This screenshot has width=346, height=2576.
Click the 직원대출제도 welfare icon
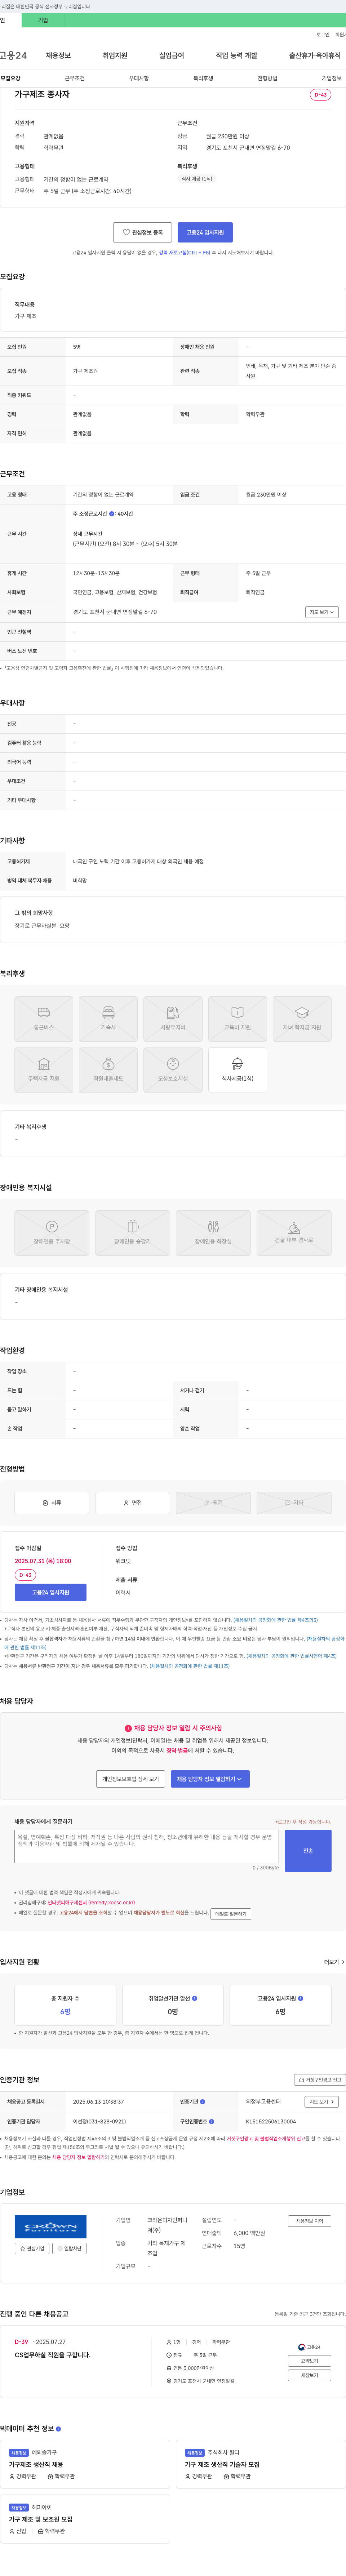(x=108, y=1070)
